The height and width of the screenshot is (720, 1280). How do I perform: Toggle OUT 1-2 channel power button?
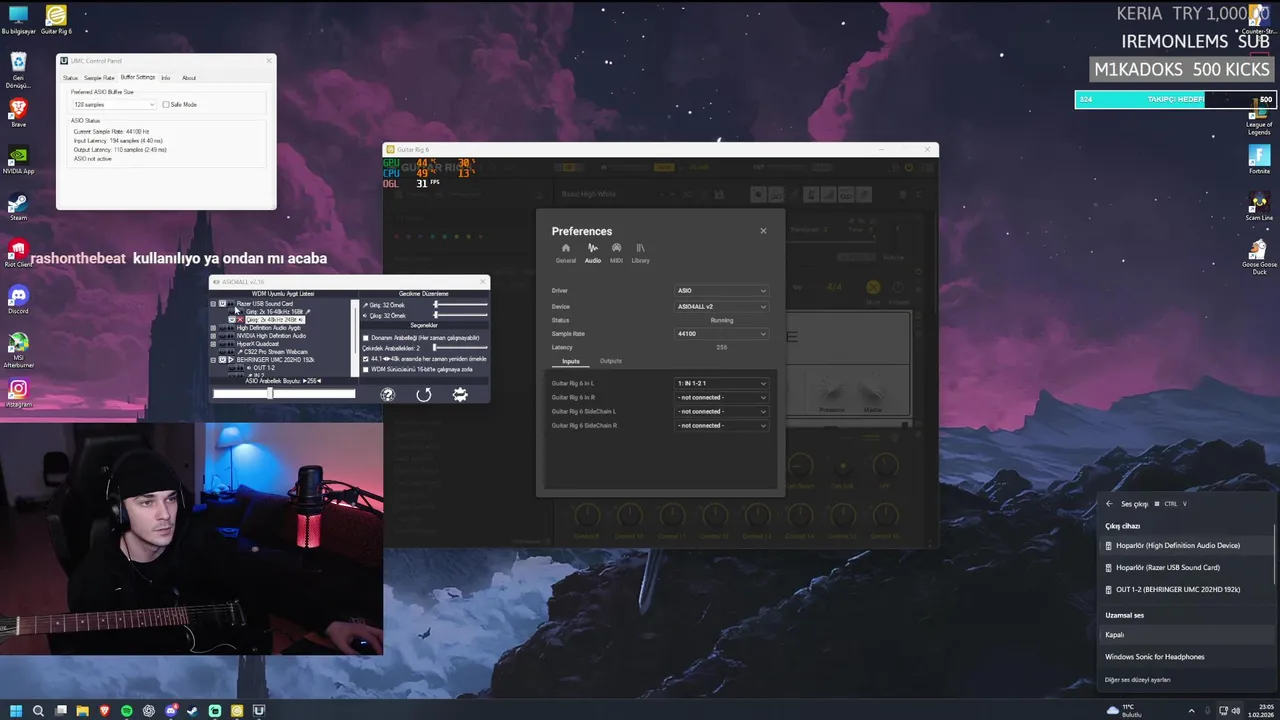(x=232, y=368)
